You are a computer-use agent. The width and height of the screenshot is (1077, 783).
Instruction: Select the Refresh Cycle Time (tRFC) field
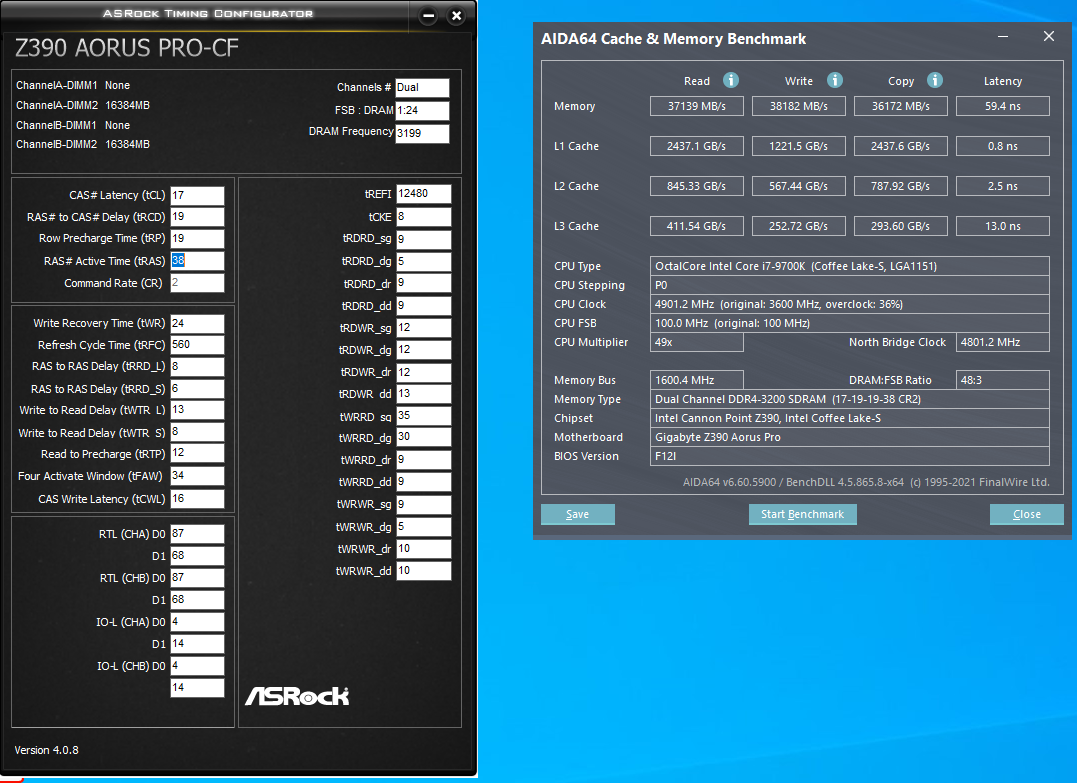[197, 345]
